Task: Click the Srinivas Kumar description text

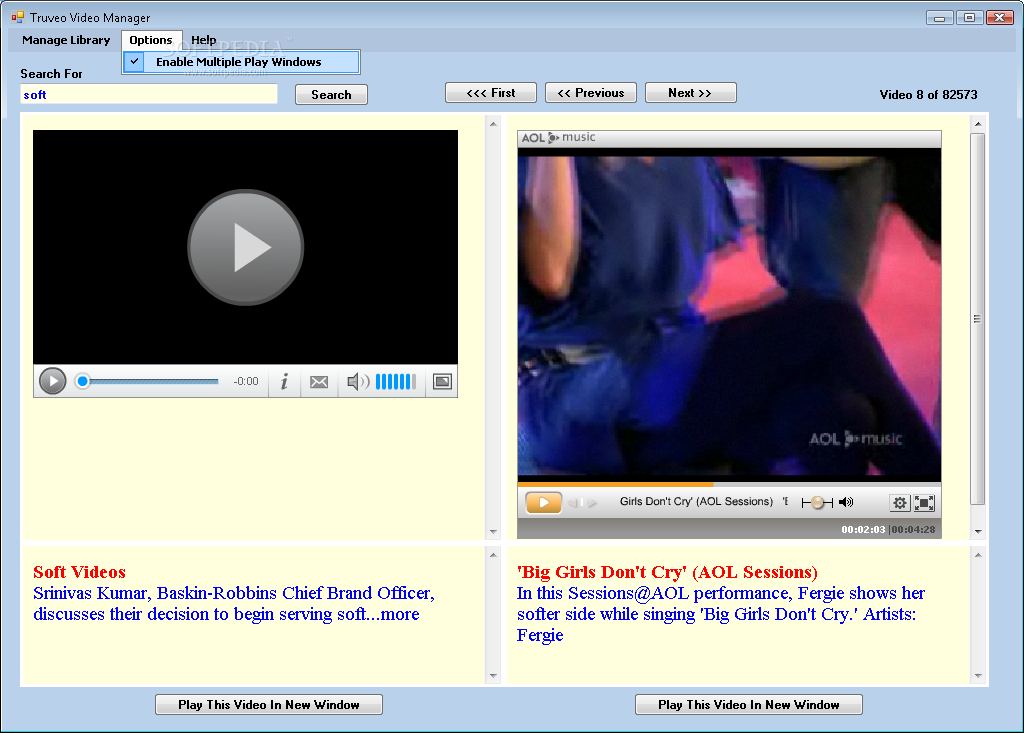Action: (x=234, y=604)
